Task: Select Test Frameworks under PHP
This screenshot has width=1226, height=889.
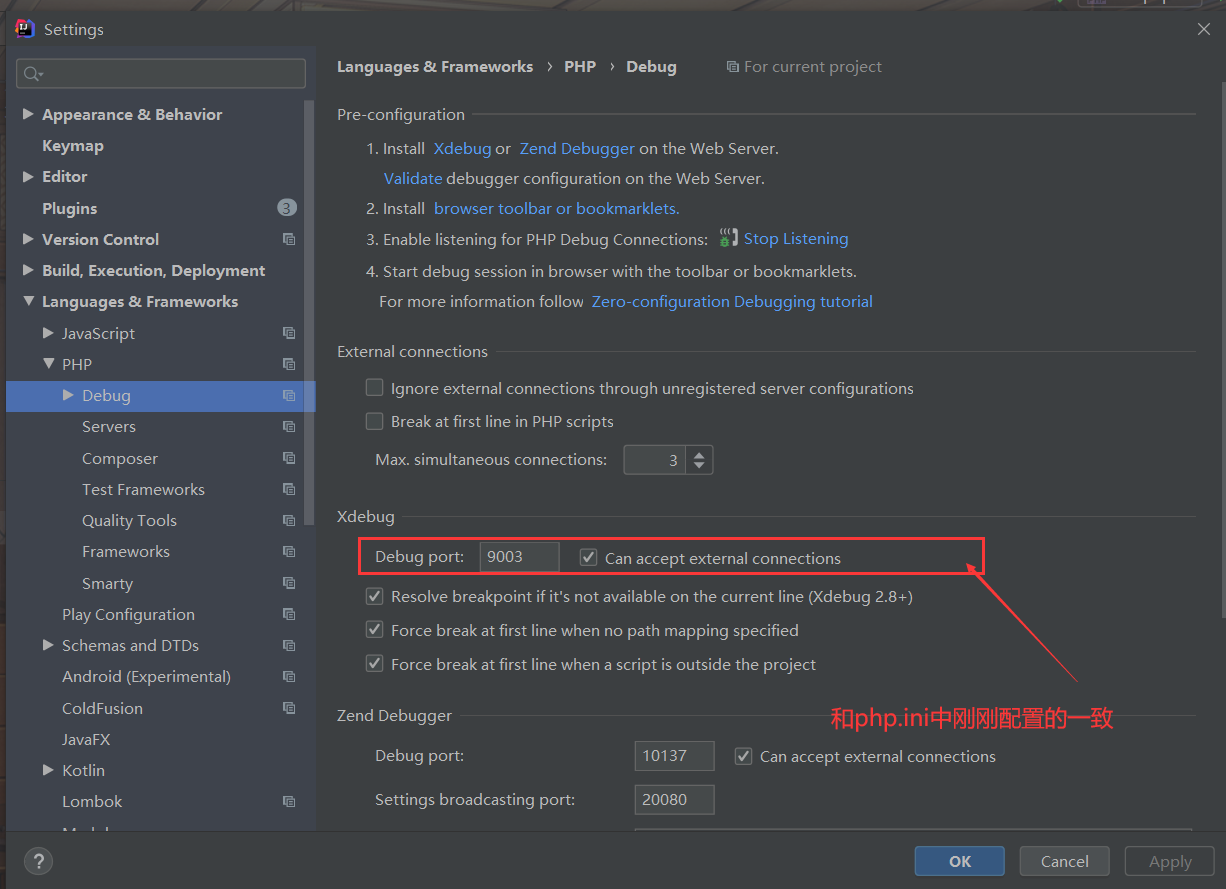Action: pos(143,489)
